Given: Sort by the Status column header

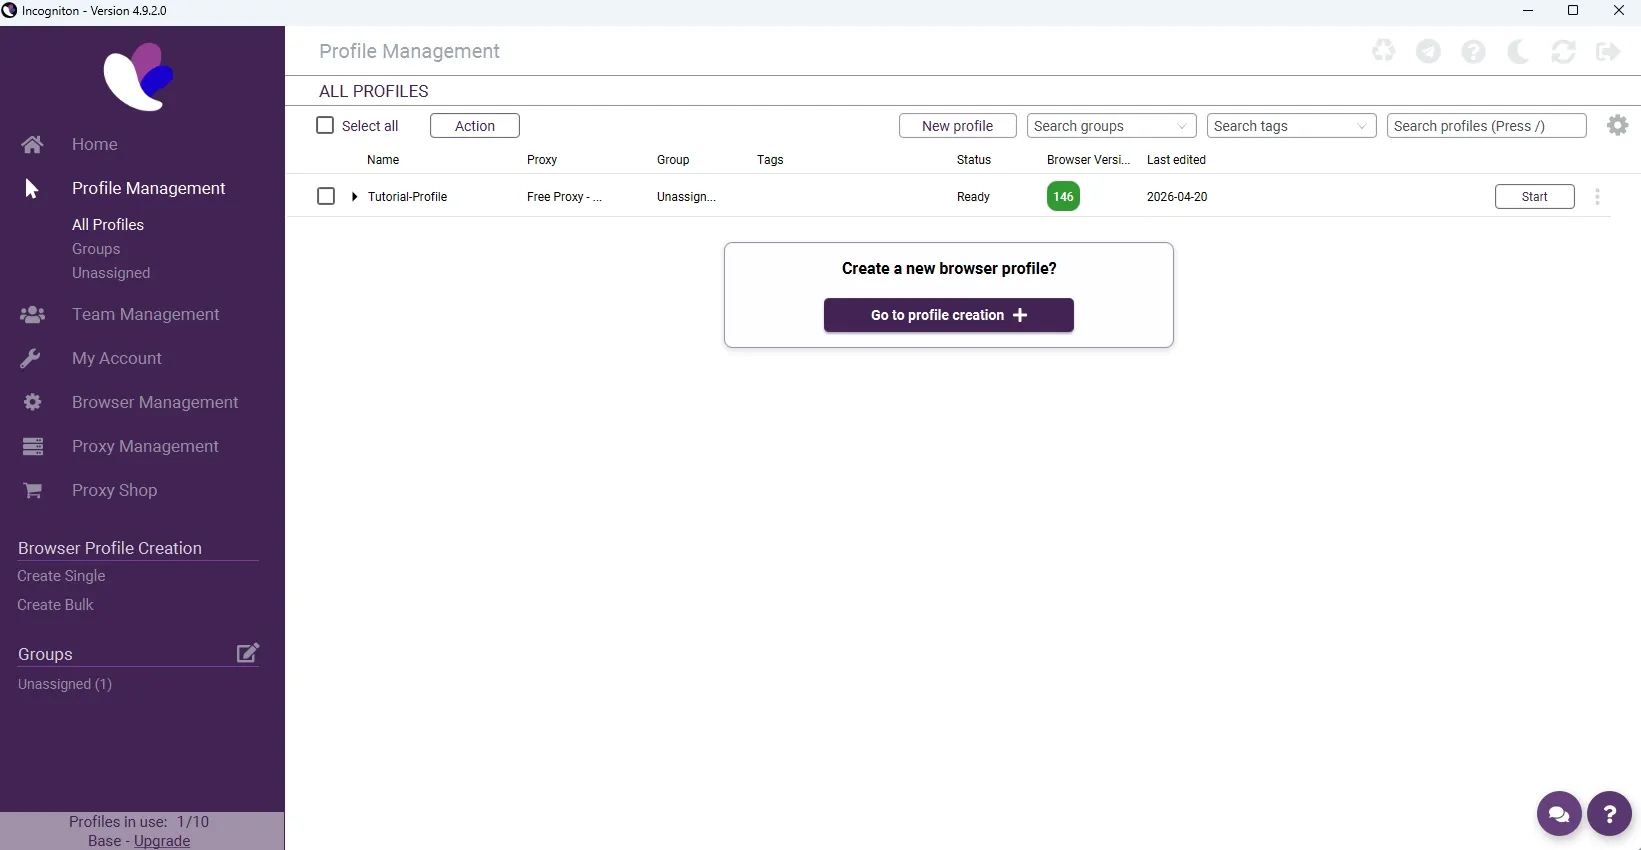Looking at the screenshot, I should pos(974,160).
